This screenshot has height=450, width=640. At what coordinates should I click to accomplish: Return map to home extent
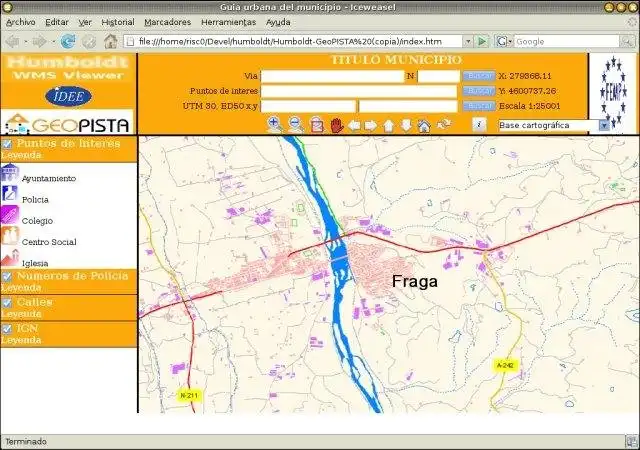point(424,125)
